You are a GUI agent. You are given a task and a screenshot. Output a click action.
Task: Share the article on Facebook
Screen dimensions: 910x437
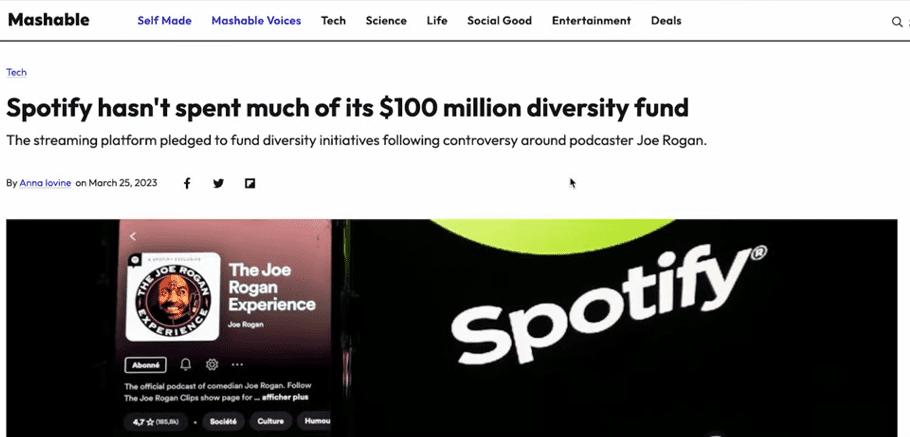[x=187, y=183]
